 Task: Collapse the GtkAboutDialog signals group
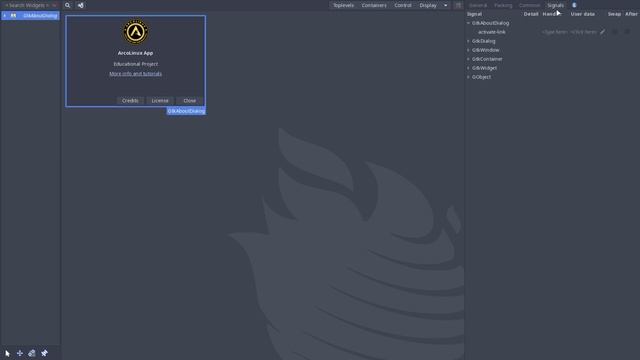(x=469, y=23)
